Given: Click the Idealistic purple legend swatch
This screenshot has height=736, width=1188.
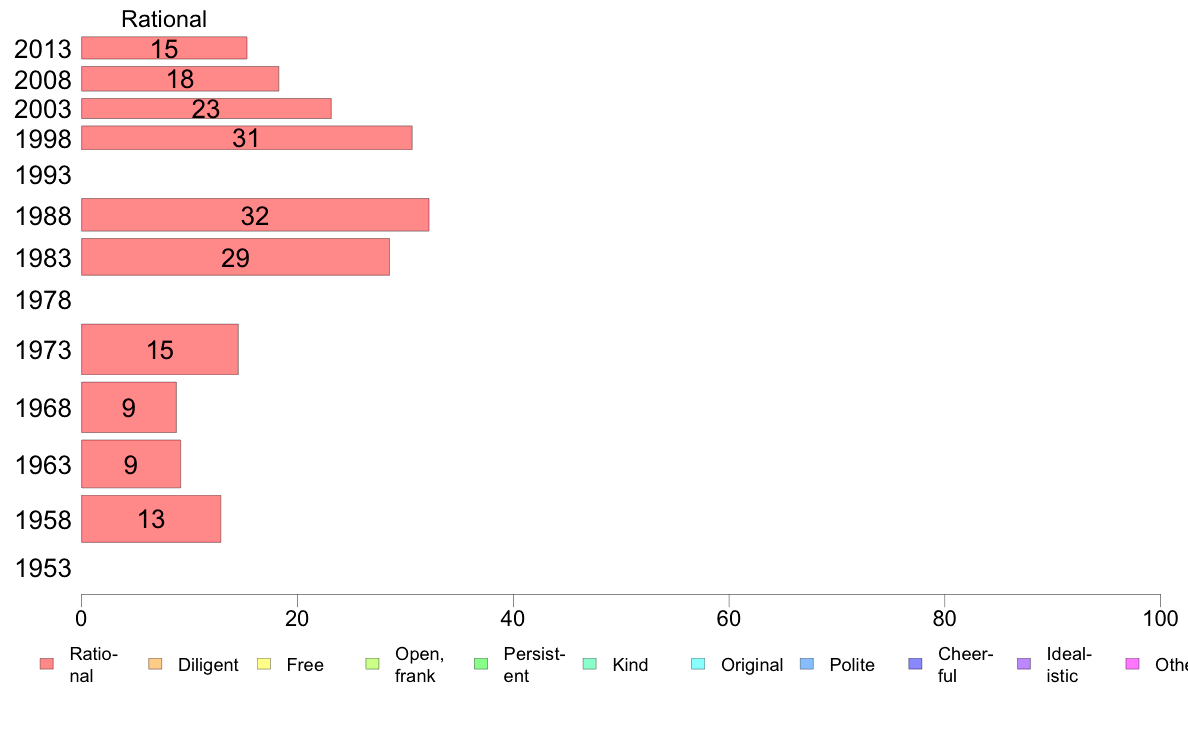Looking at the screenshot, I should (x=1024, y=664).
